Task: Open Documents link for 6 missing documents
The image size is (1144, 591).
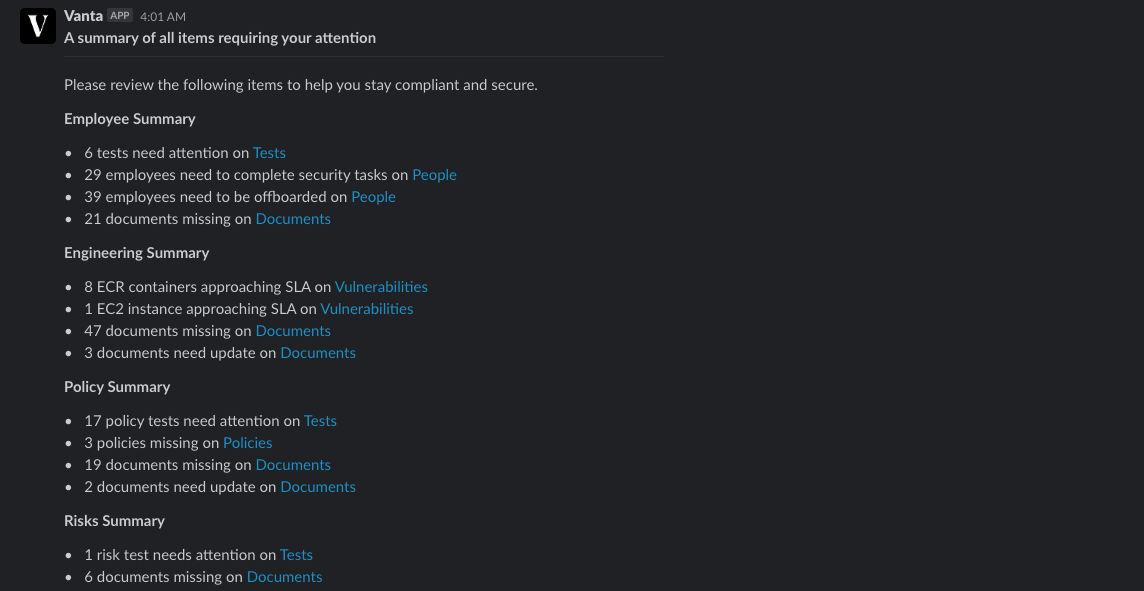Action: point(285,577)
